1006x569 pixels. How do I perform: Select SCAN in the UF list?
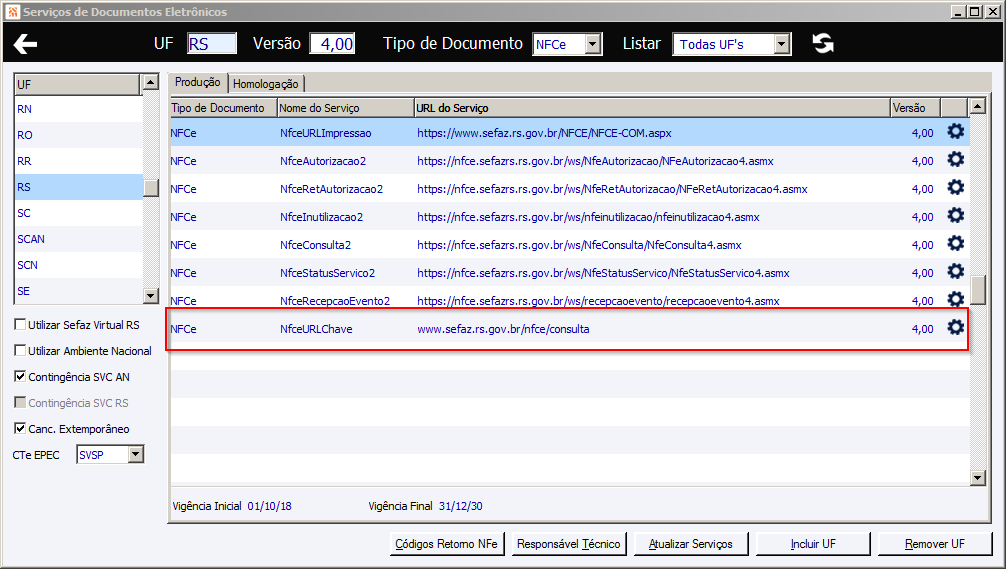tap(78, 239)
